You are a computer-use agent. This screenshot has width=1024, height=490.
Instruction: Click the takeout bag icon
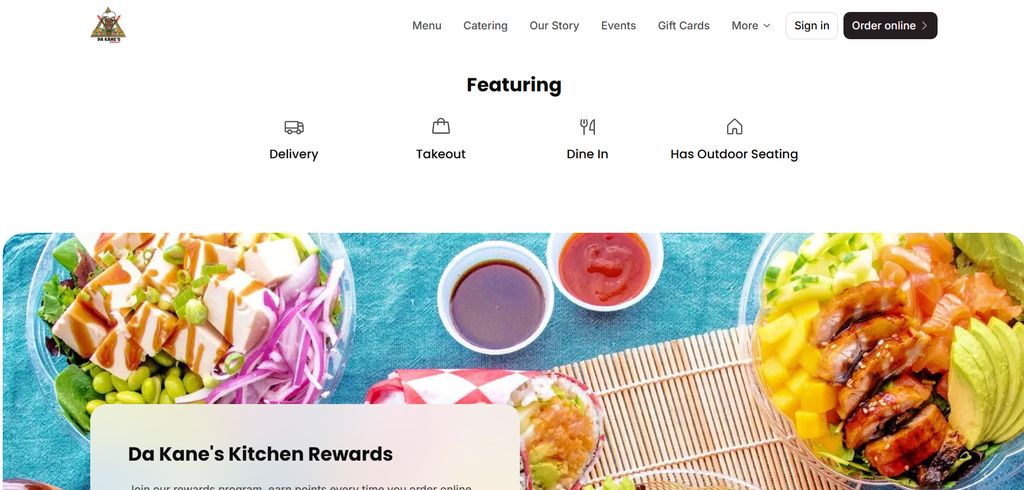pos(441,126)
